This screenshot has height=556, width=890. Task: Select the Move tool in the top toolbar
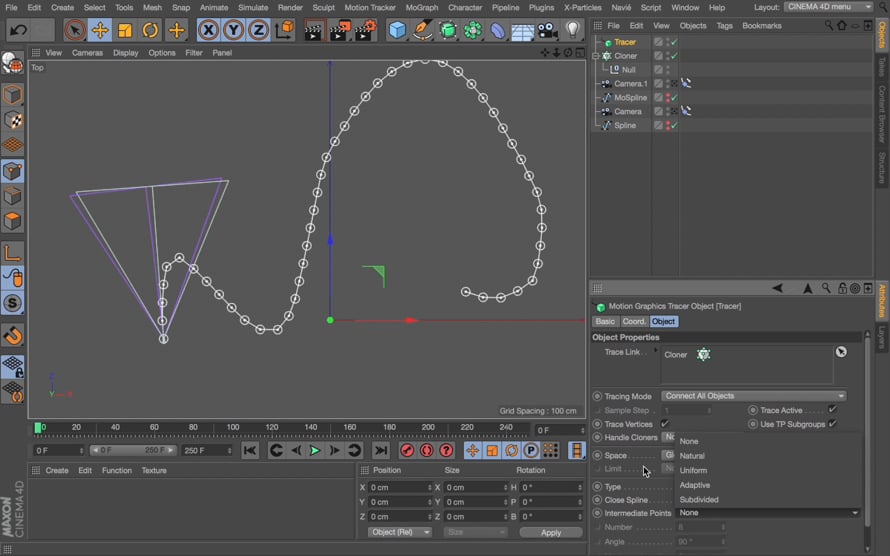99,30
